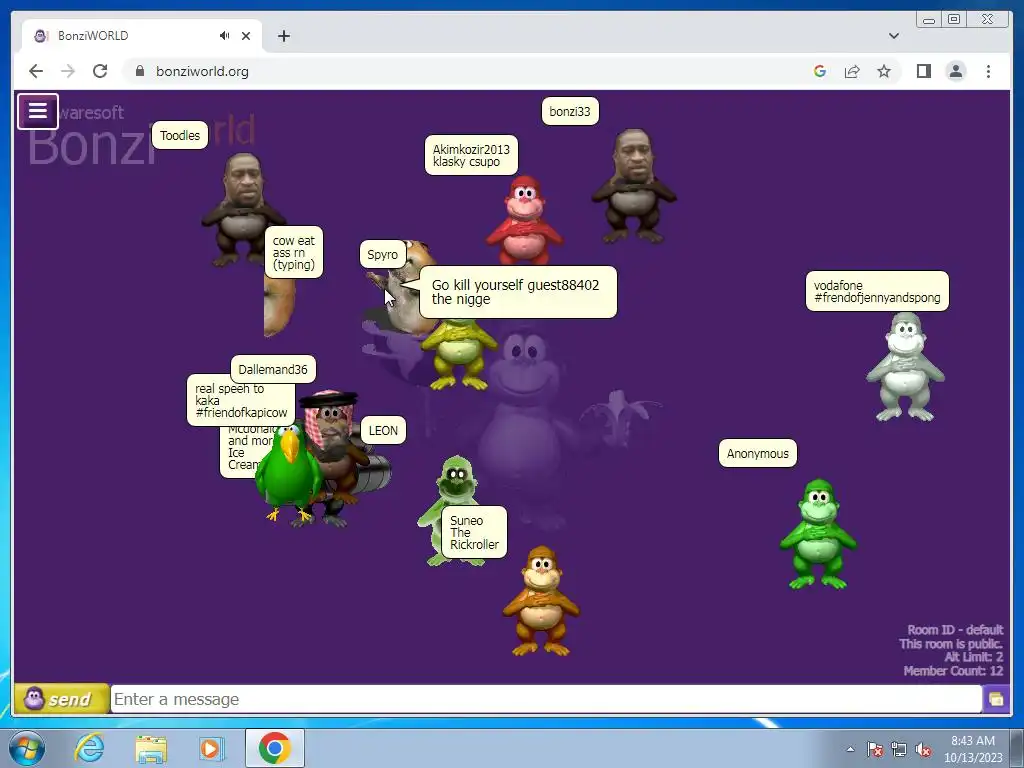Open Windows Explorer from taskbar

tap(151, 748)
